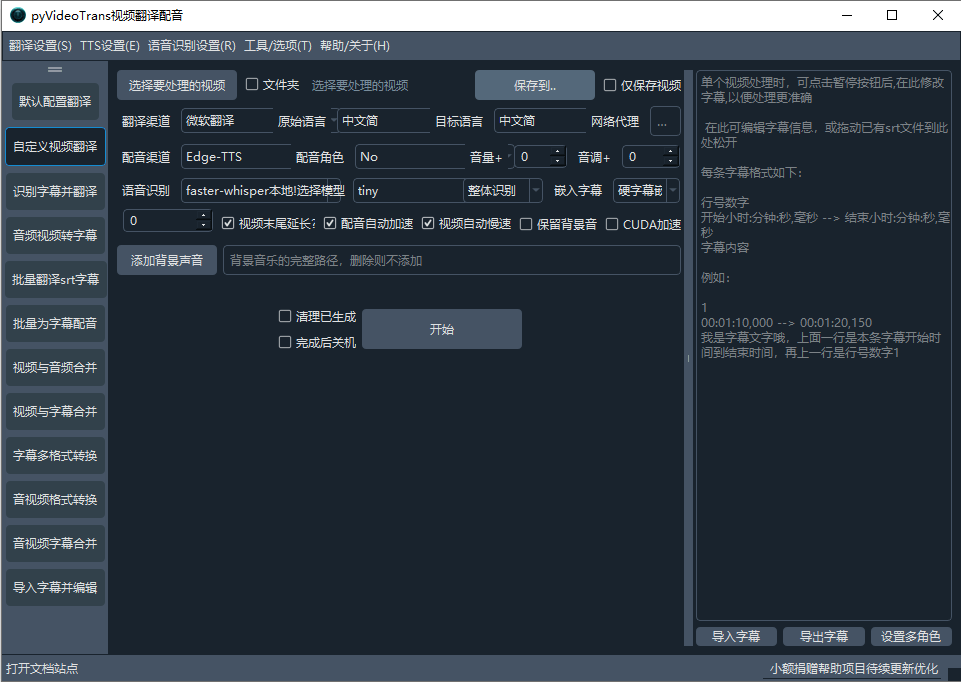Check the 保留背景音 option
961x682 pixels.
tap(526, 224)
